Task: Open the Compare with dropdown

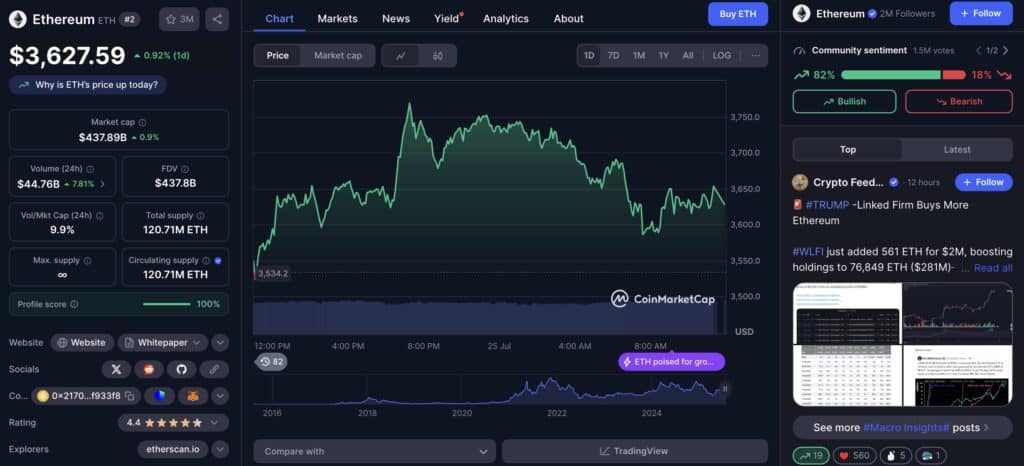Action: (374, 451)
